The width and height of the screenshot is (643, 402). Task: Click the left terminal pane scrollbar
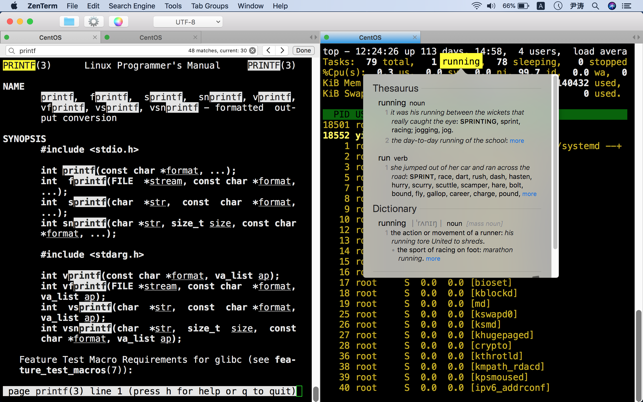tap(315, 393)
